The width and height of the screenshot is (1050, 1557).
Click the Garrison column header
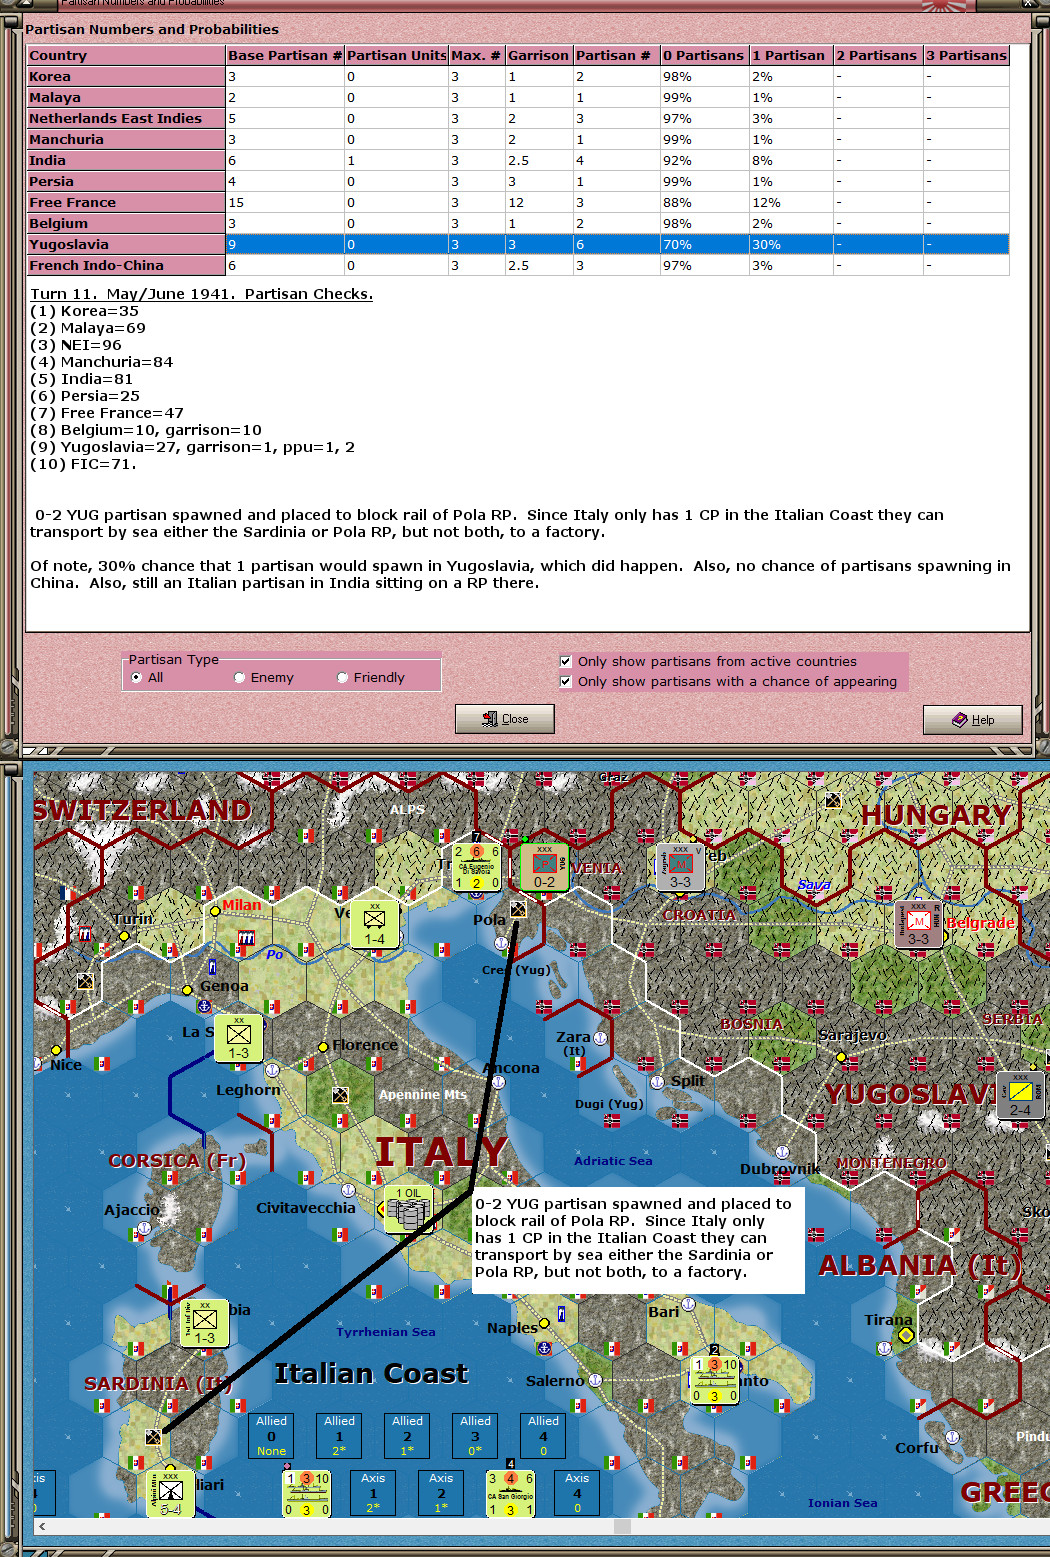click(x=539, y=55)
